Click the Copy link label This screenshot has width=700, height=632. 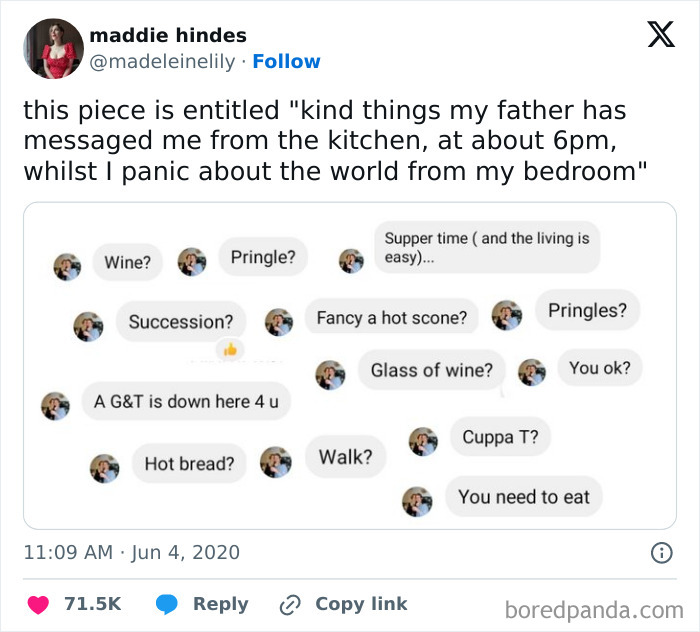click(361, 604)
